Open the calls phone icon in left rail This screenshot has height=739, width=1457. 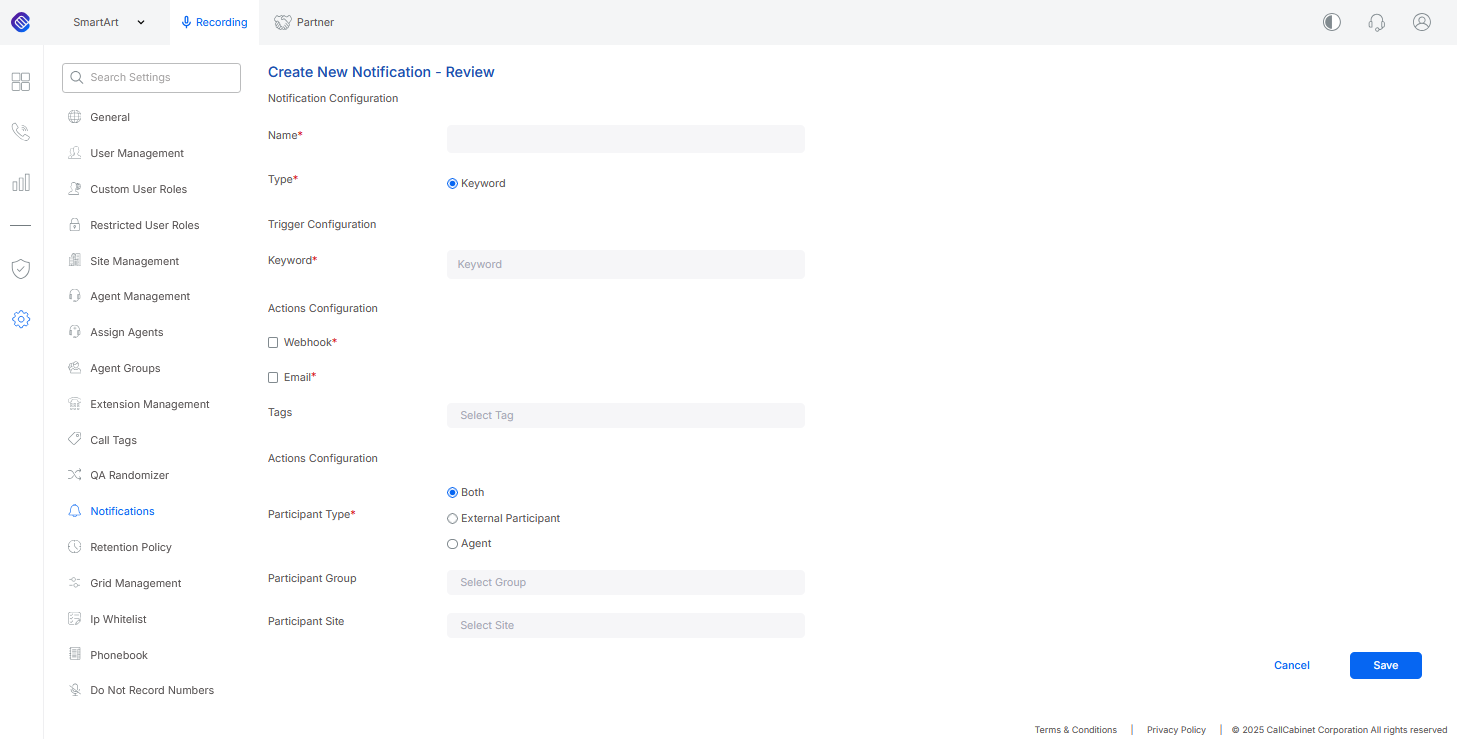point(21,132)
